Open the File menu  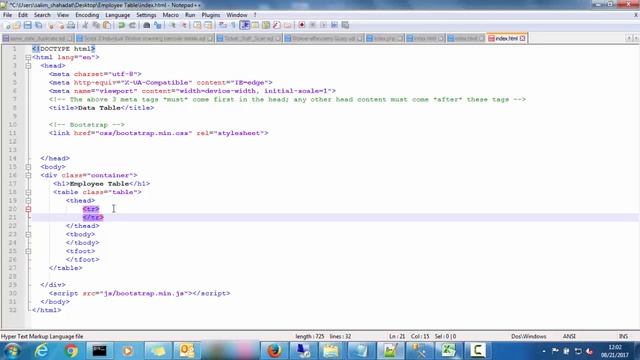click(7, 15)
